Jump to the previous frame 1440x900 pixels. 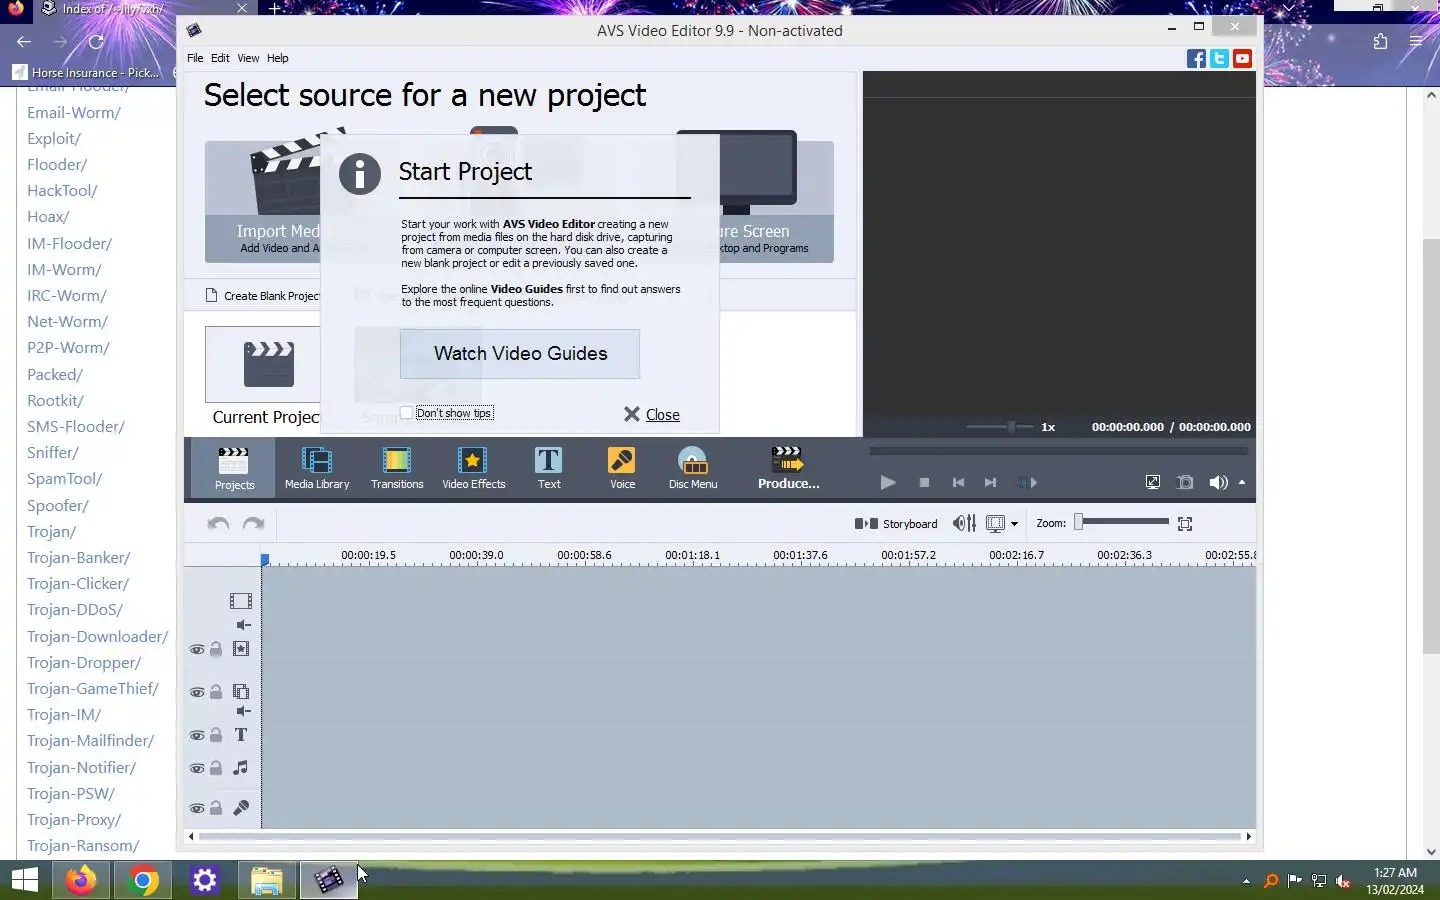[x=958, y=482]
